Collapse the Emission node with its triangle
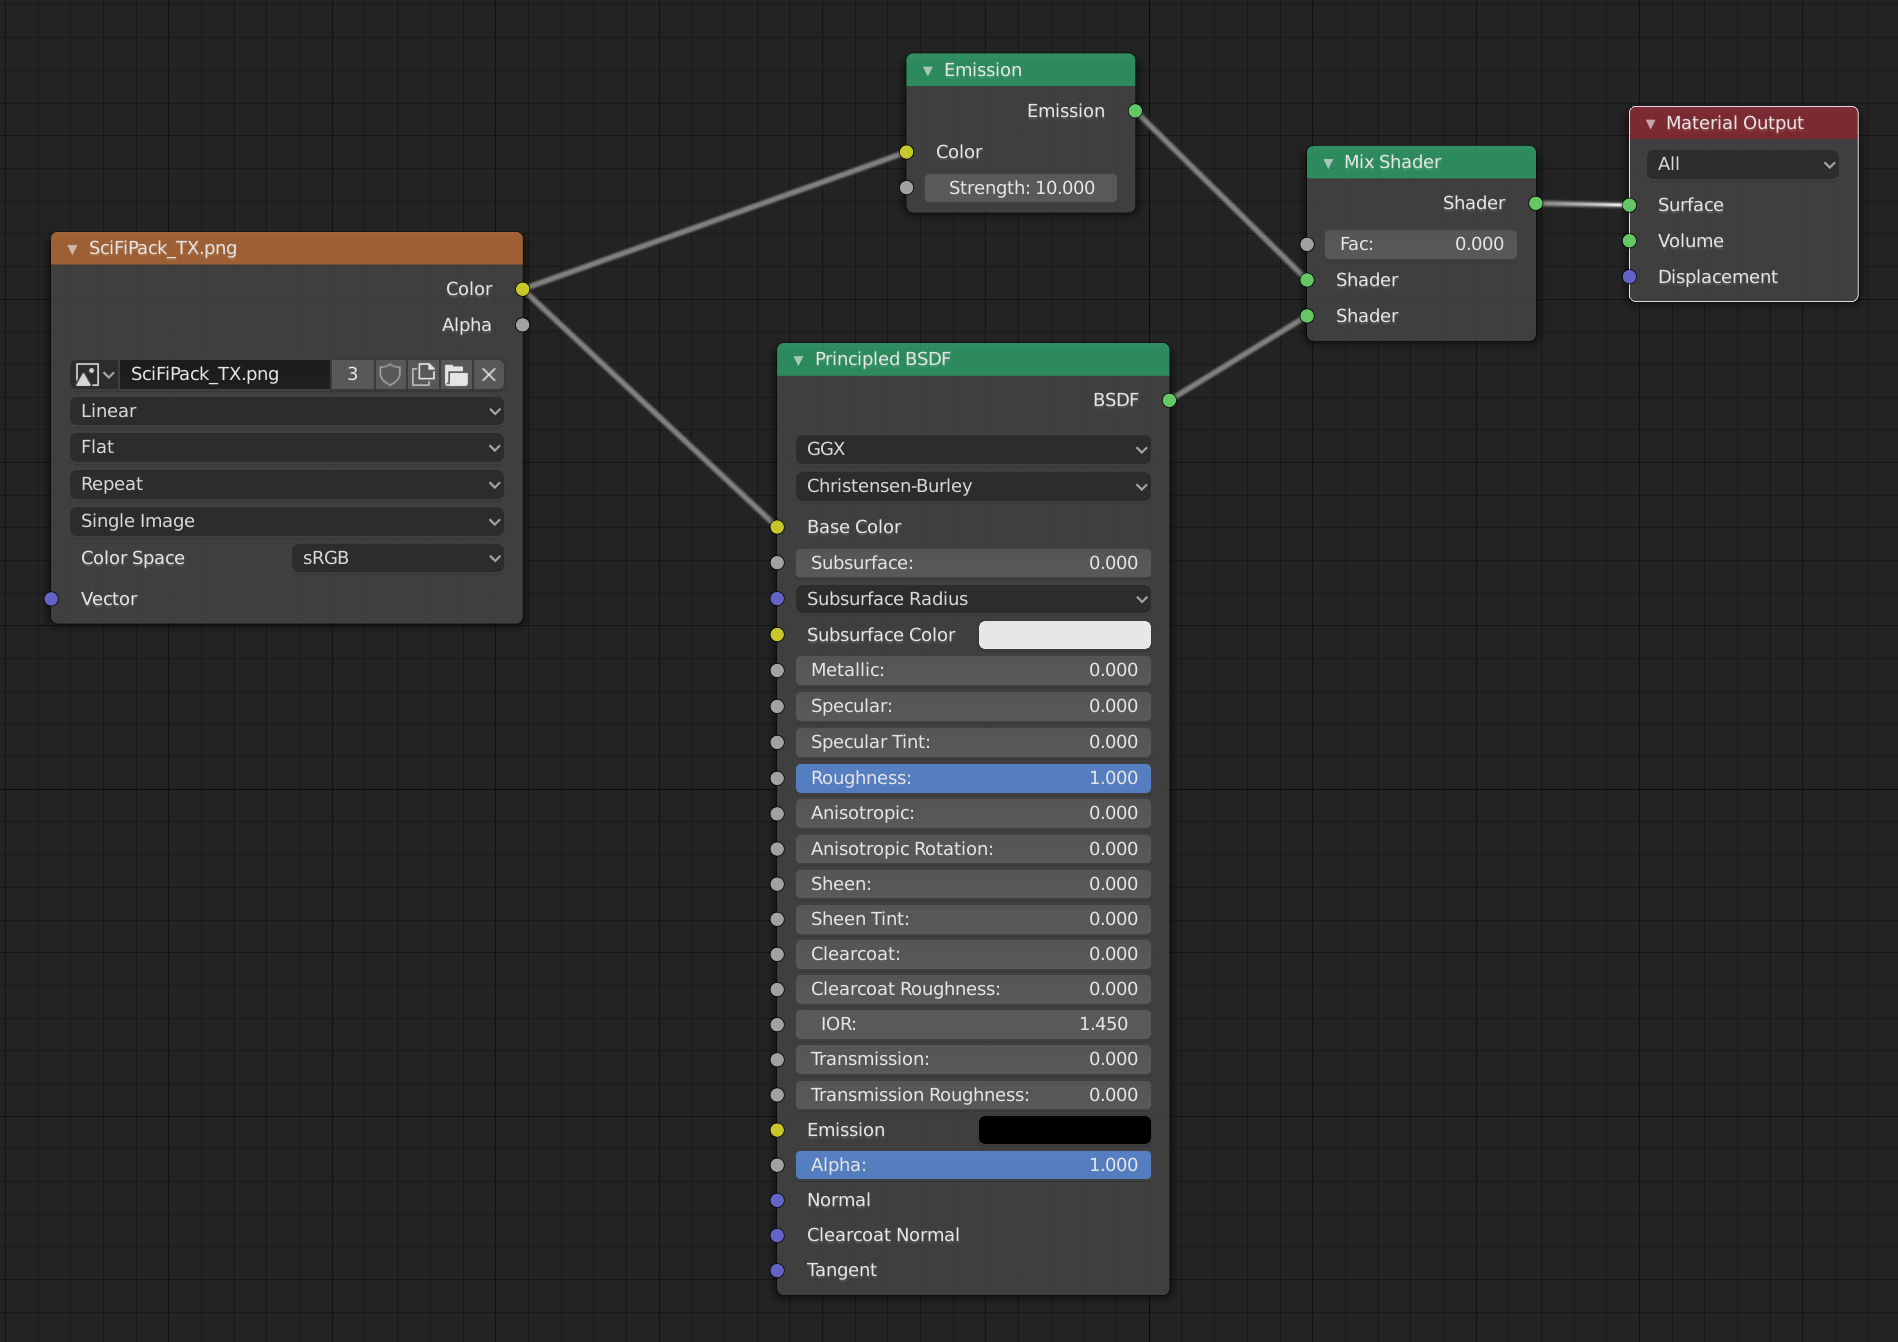The height and width of the screenshot is (1342, 1898). tap(927, 70)
